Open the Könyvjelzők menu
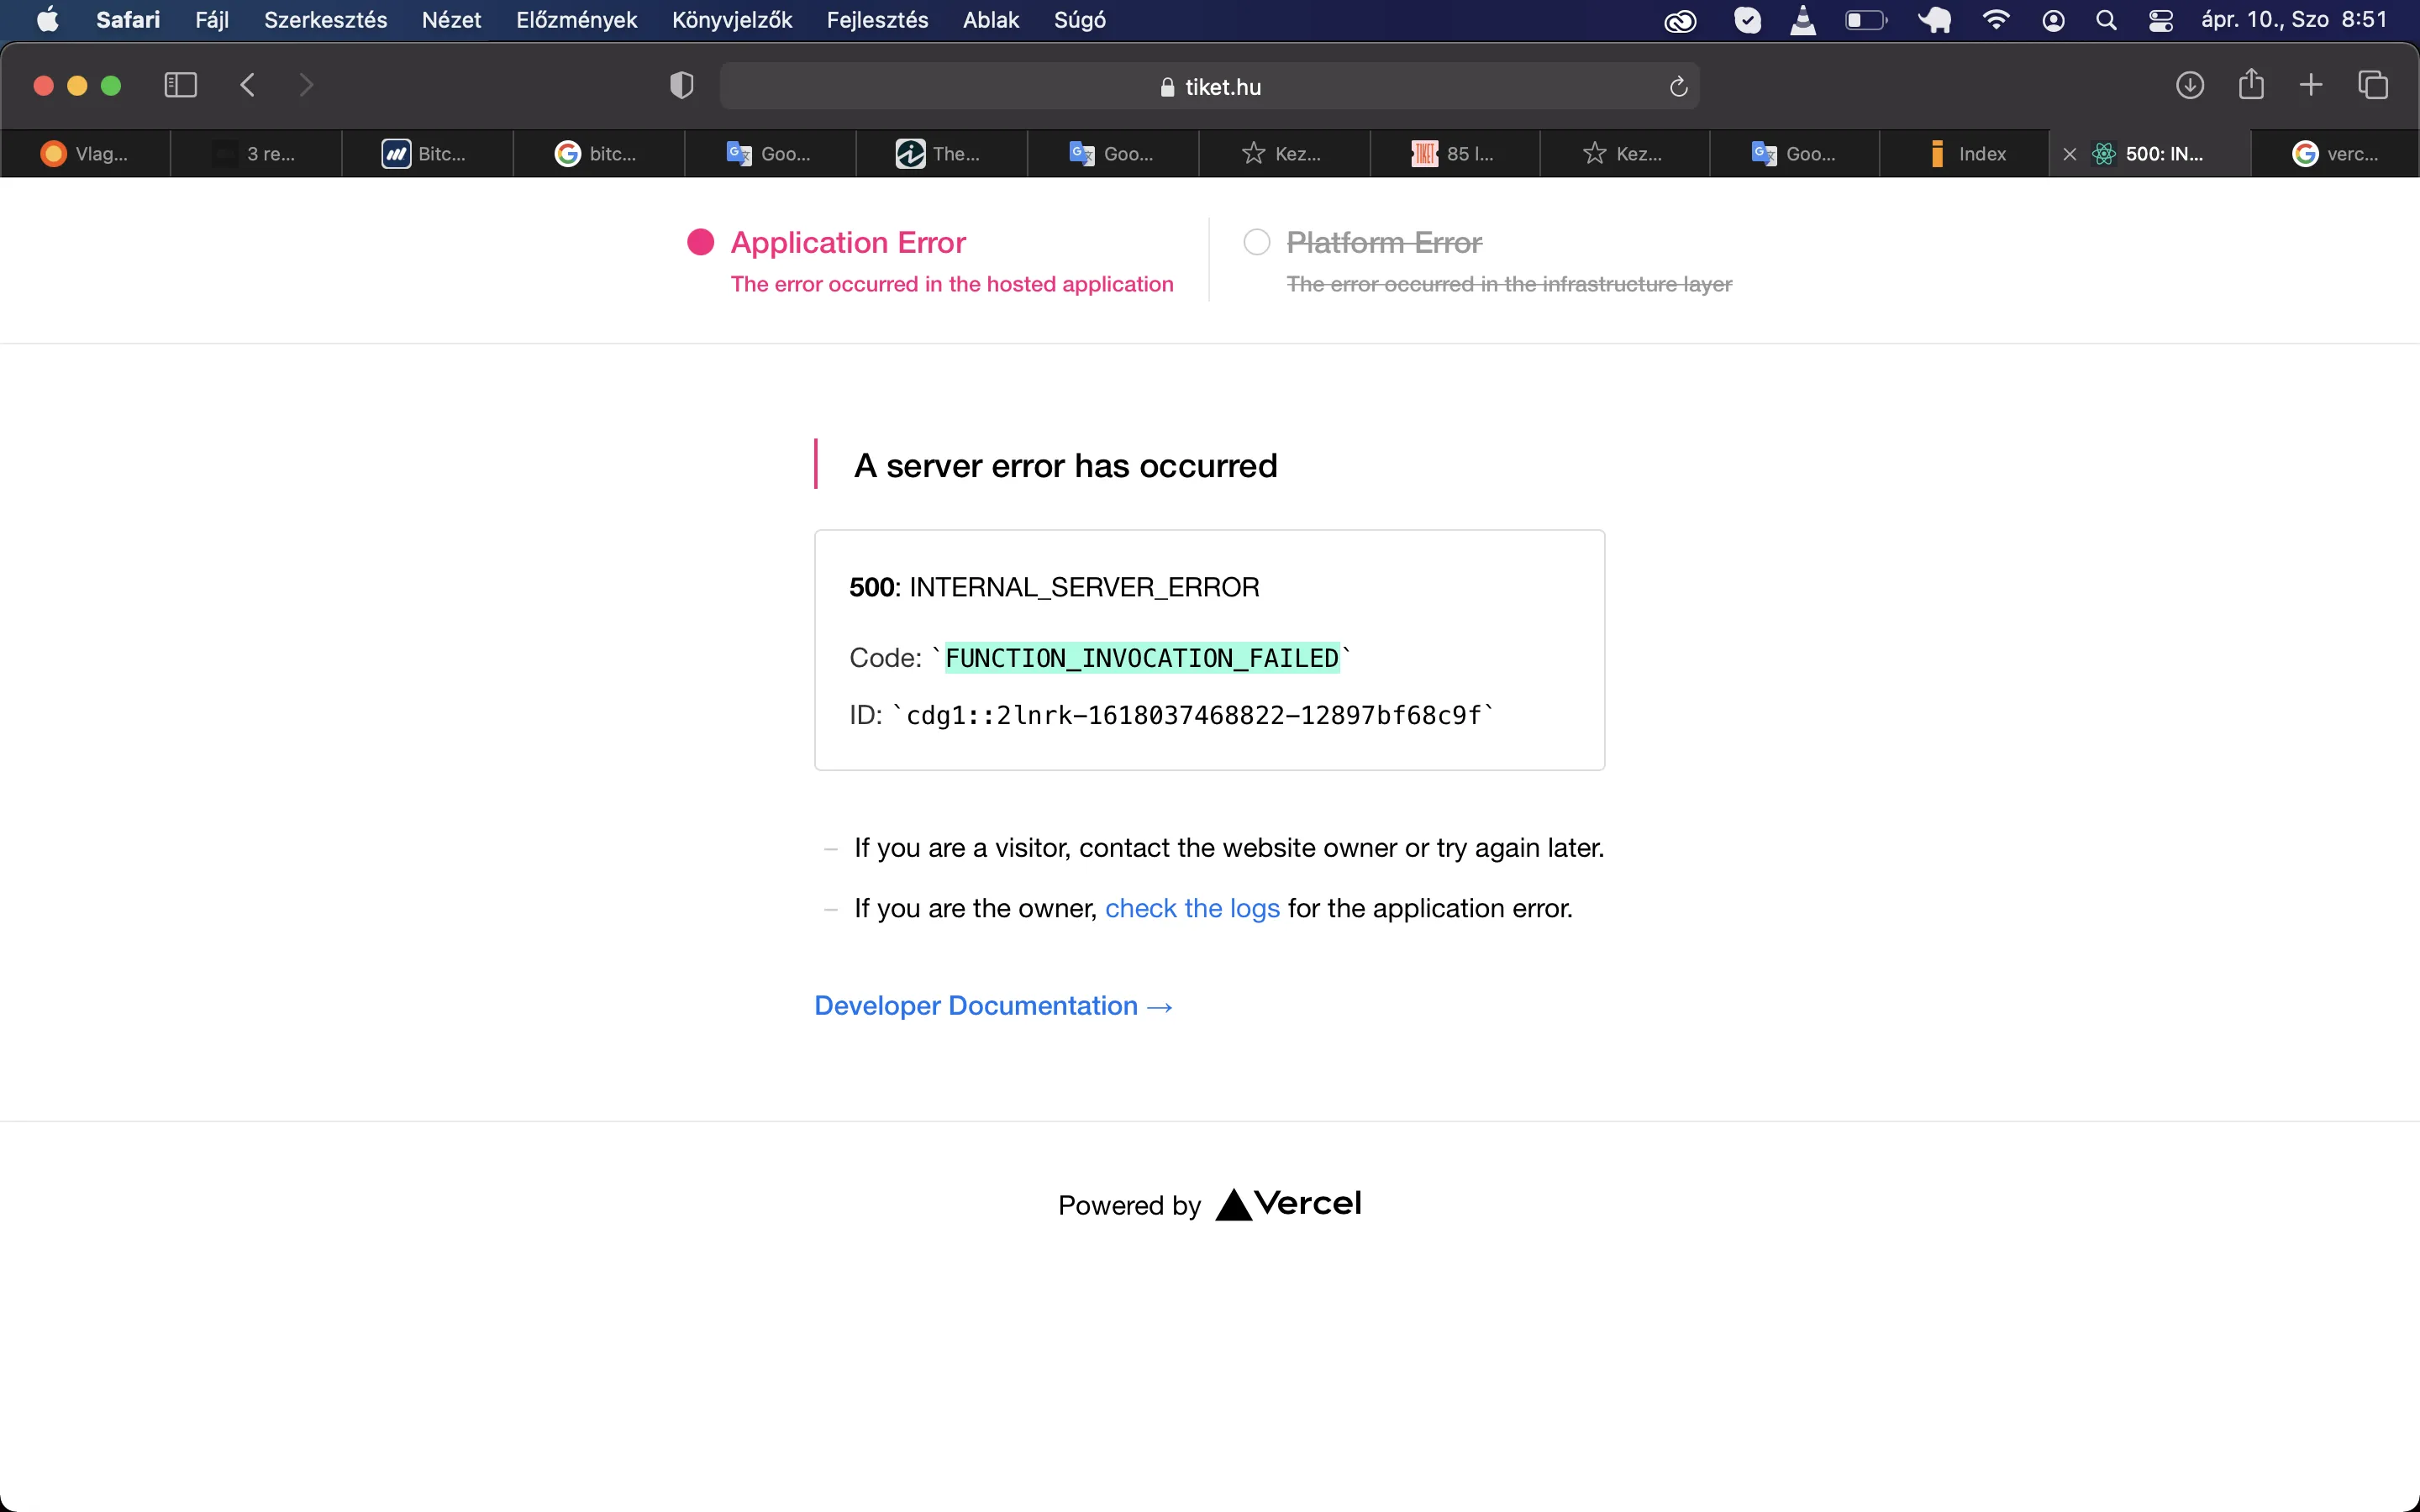The image size is (2420, 1512). [731, 20]
